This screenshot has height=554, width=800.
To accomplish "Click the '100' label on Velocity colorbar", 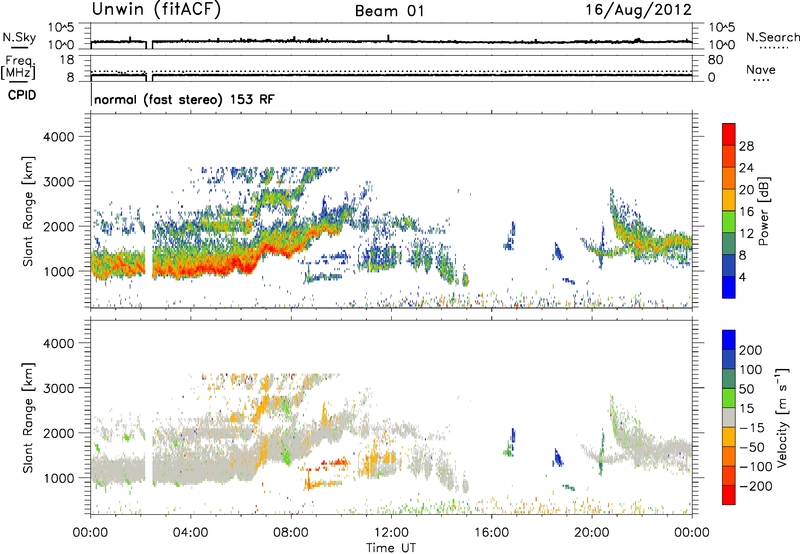I will pyautogui.click(x=751, y=369).
